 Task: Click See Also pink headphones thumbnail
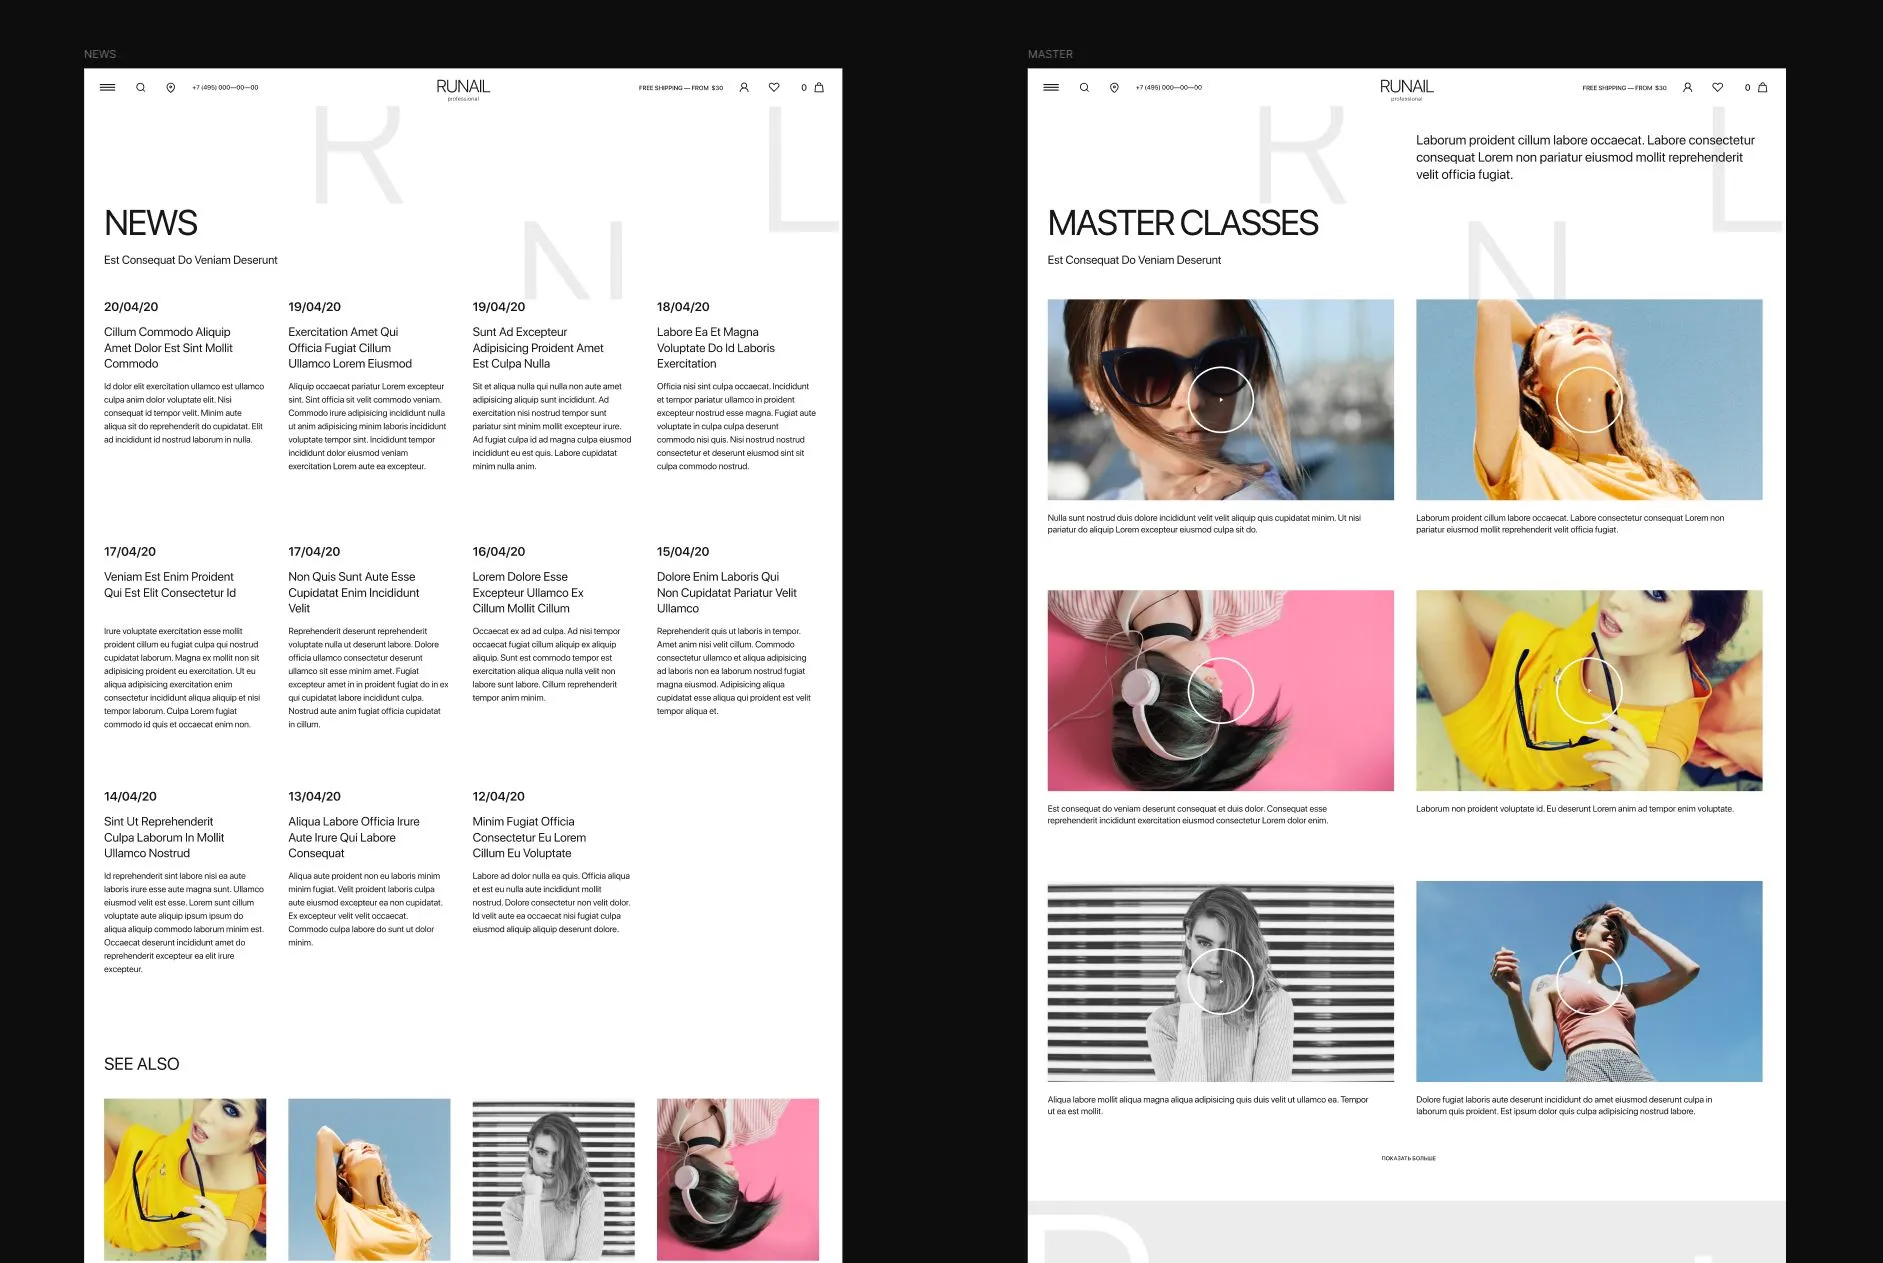(x=738, y=1180)
